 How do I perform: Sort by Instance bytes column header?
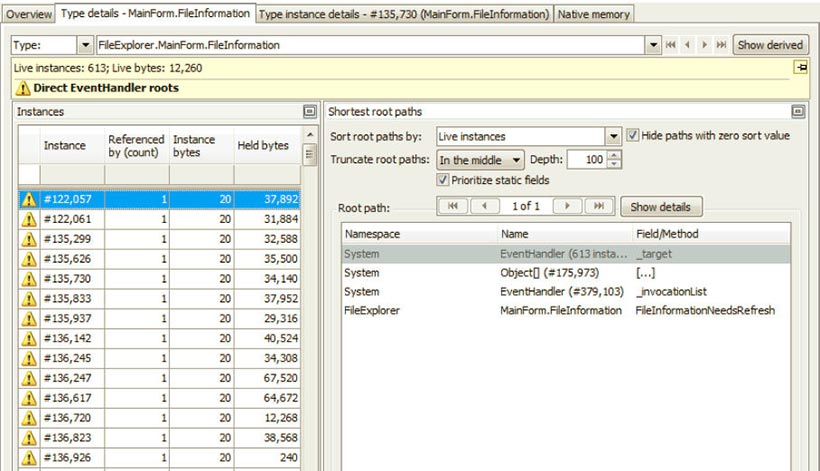click(x=201, y=145)
